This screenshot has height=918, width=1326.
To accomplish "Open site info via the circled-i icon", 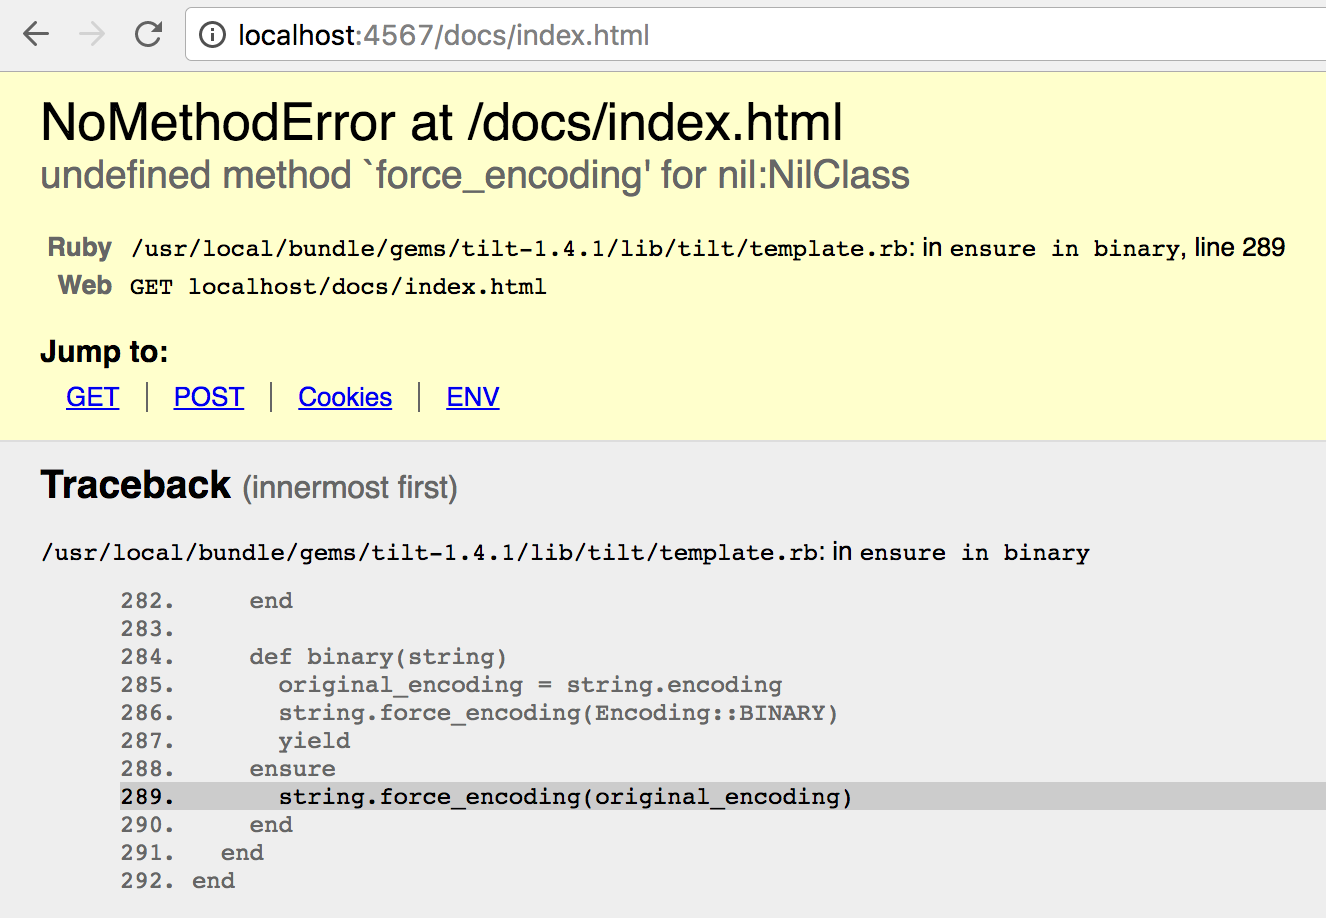I will pos(210,33).
